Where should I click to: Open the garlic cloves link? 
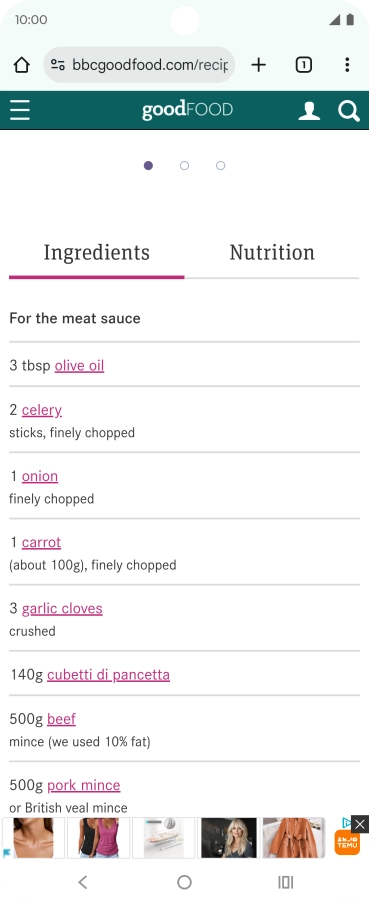click(62, 608)
